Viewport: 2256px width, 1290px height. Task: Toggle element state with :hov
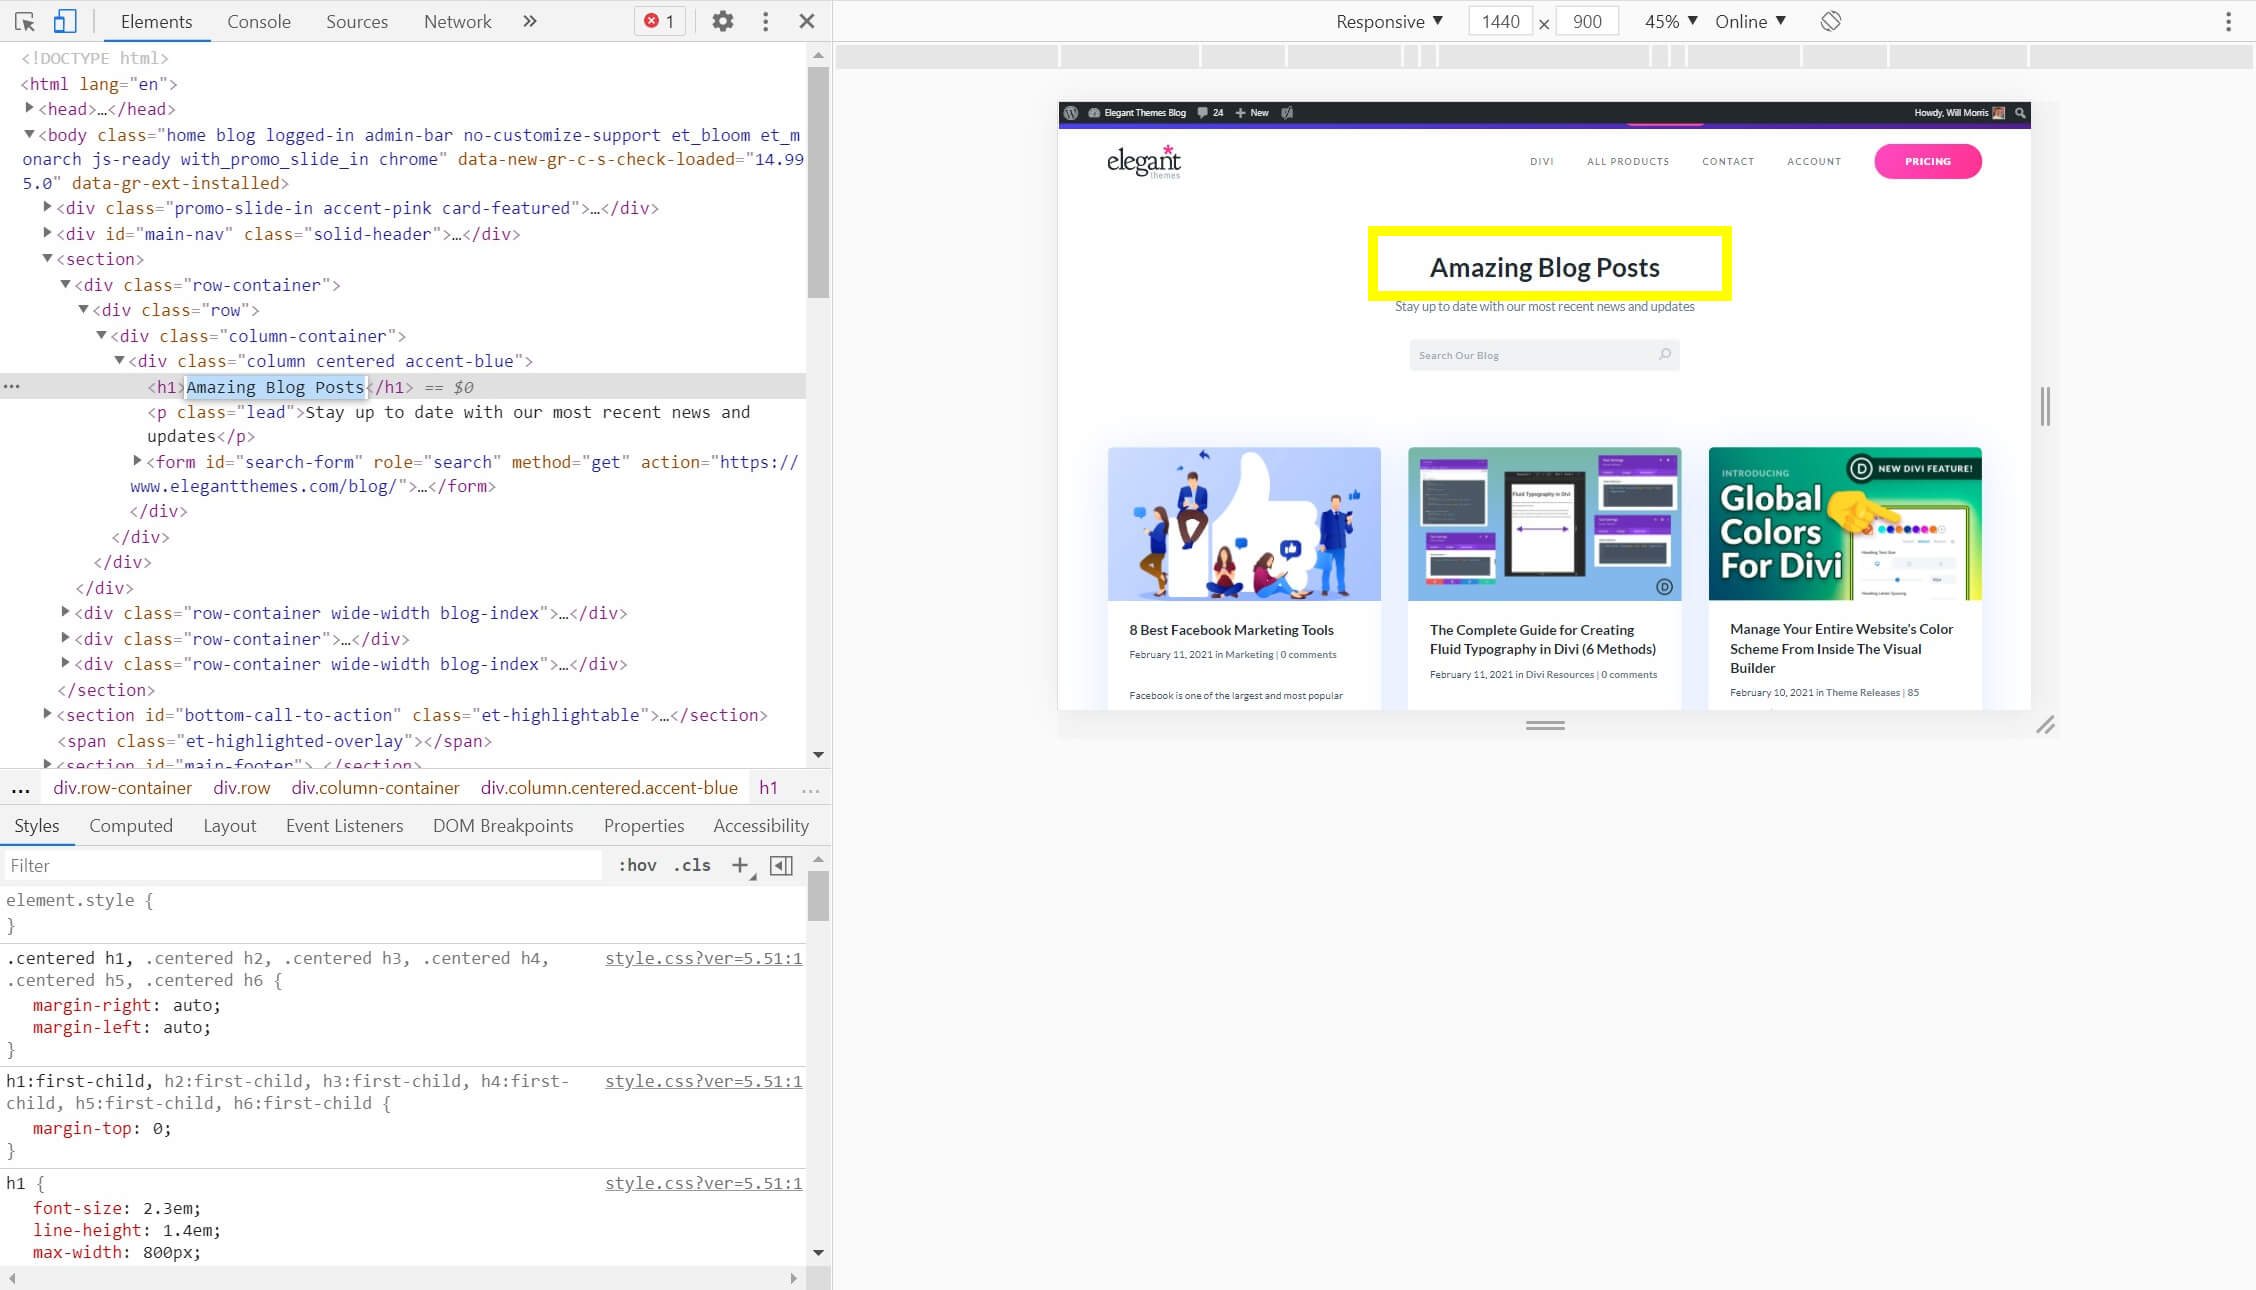click(x=637, y=865)
